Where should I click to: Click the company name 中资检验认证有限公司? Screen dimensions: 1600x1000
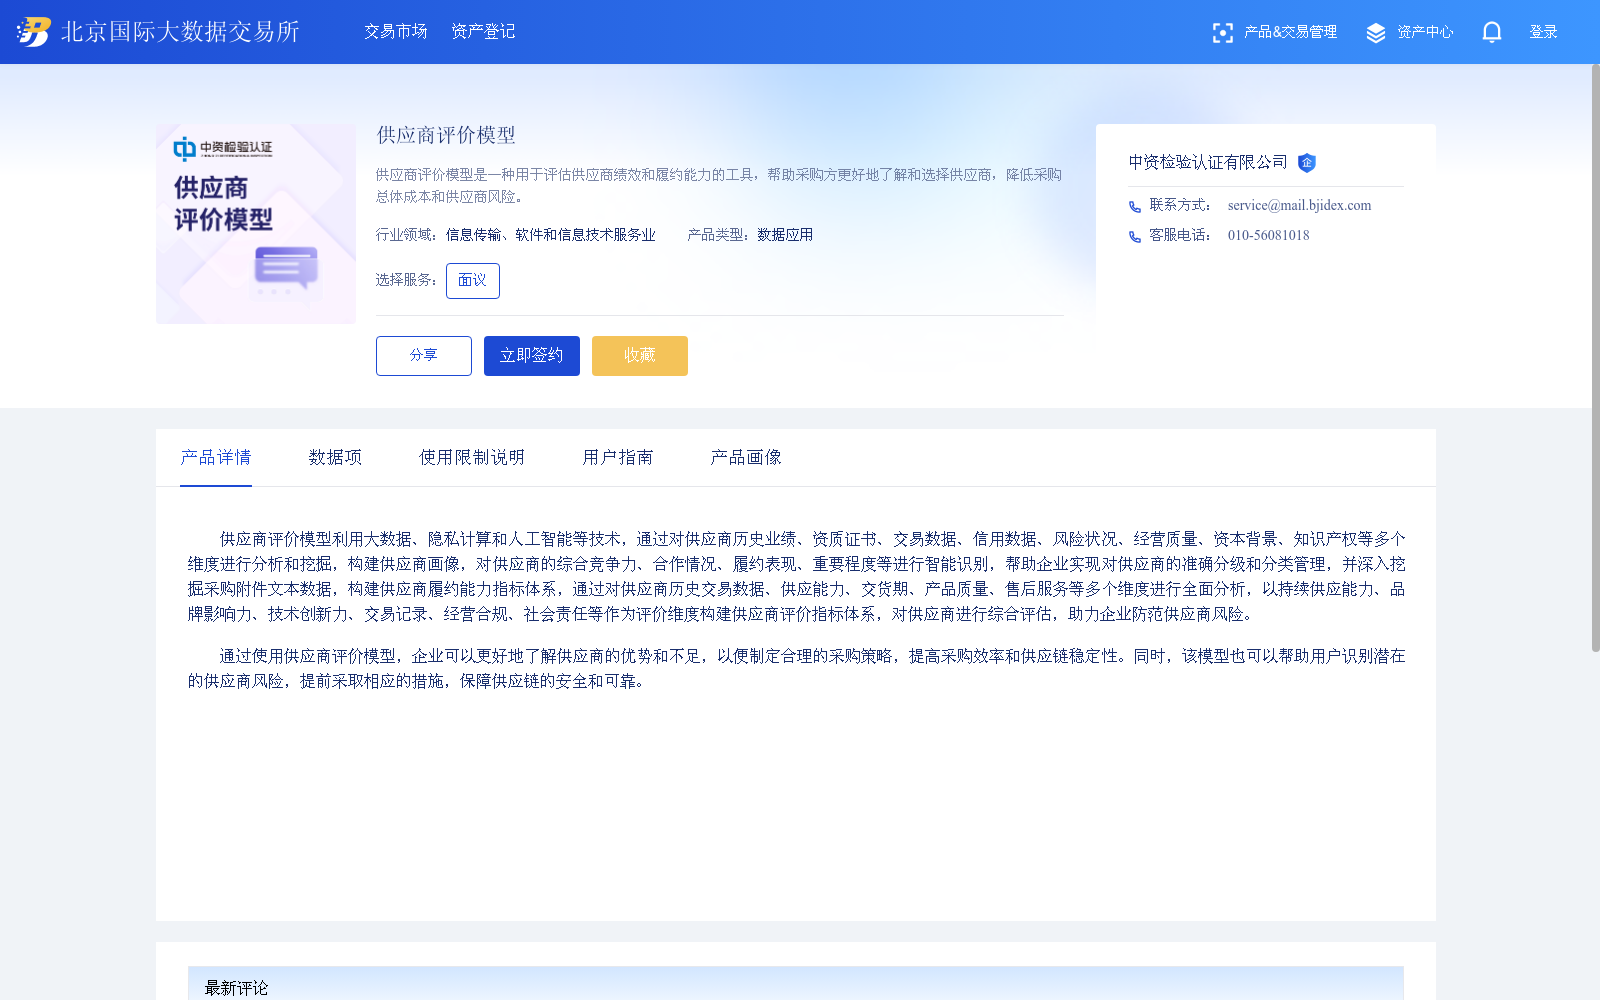[x=1208, y=162]
